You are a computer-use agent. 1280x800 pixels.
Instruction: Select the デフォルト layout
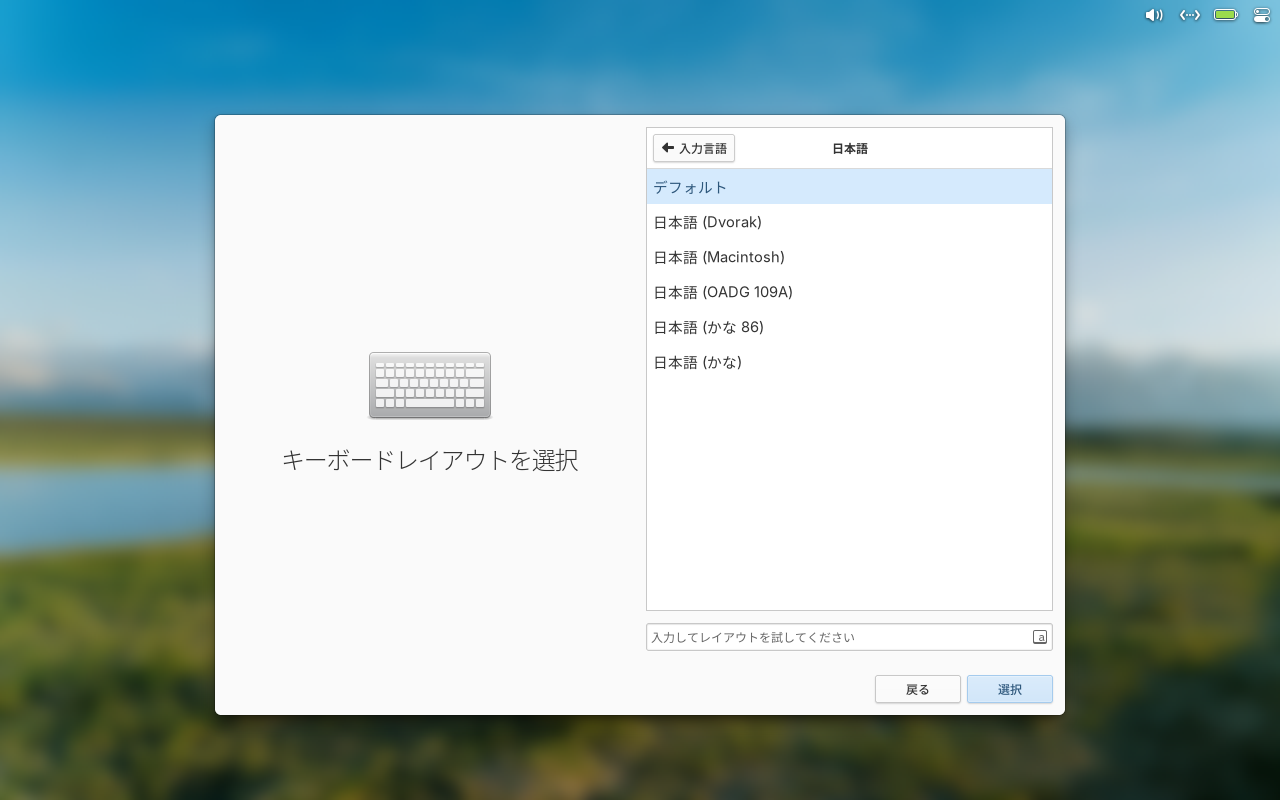point(849,187)
